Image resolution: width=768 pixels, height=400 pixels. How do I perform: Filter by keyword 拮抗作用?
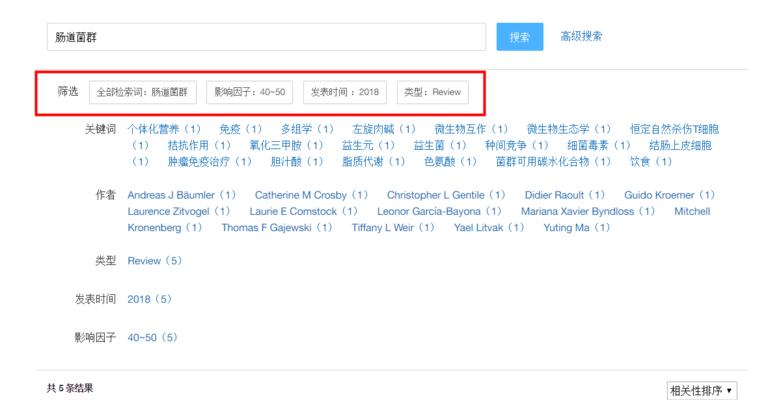pos(199,145)
